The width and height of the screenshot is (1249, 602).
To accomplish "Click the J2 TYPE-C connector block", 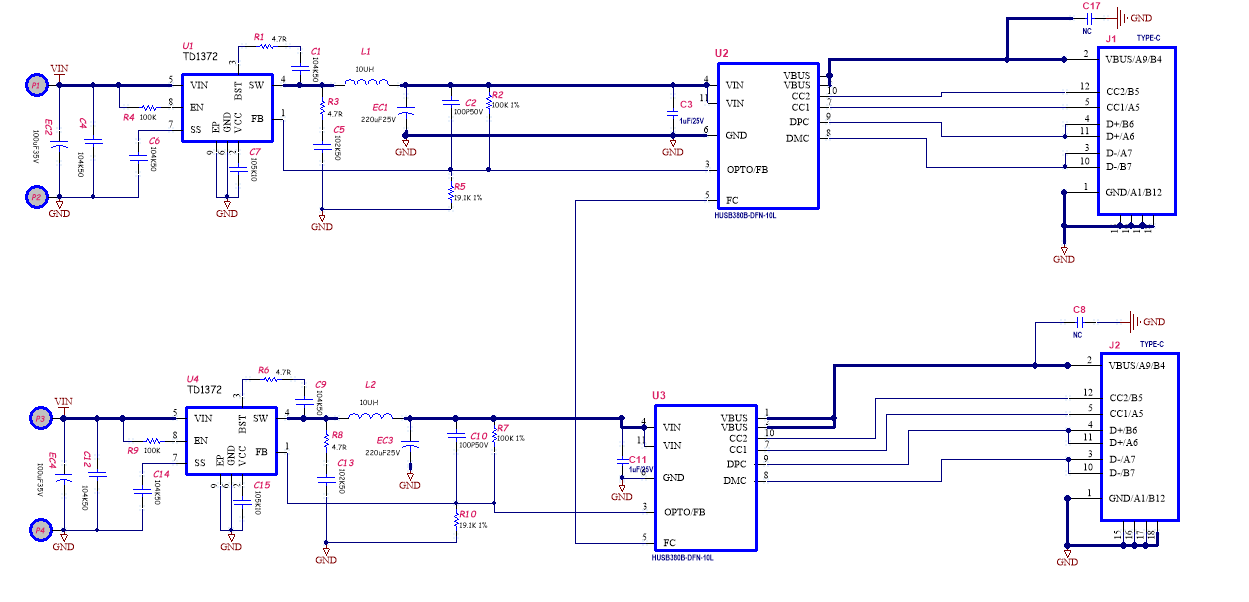I will pos(1139,435).
